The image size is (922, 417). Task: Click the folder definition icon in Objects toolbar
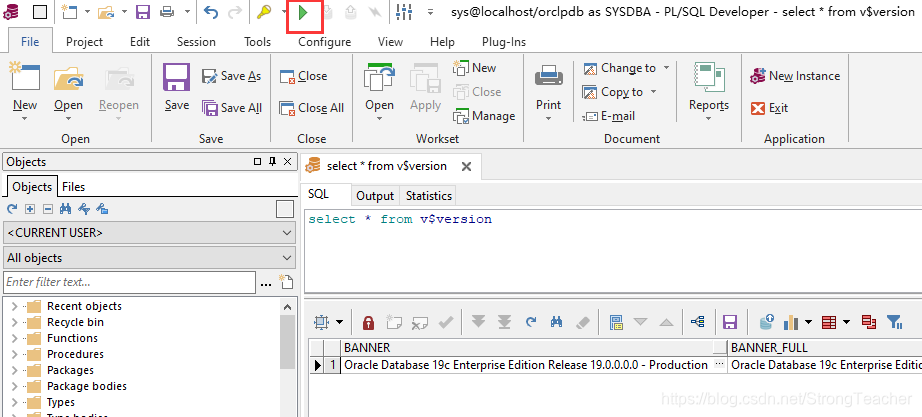point(102,209)
